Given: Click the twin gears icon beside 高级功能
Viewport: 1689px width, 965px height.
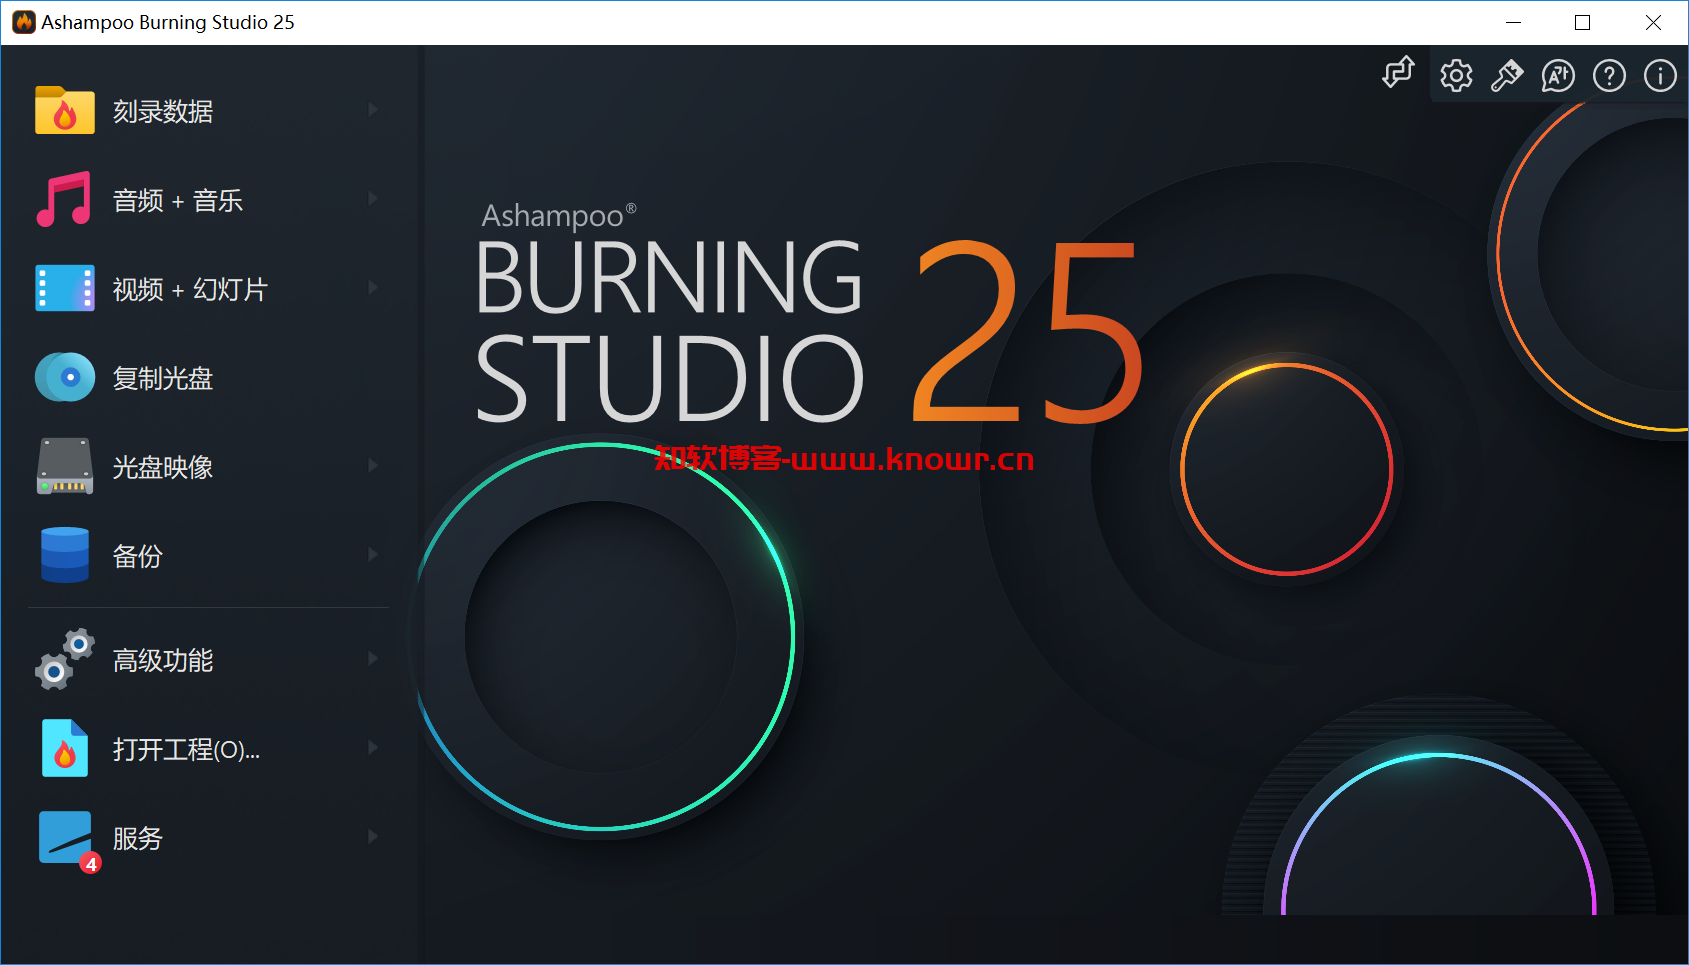Looking at the screenshot, I should tap(65, 659).
